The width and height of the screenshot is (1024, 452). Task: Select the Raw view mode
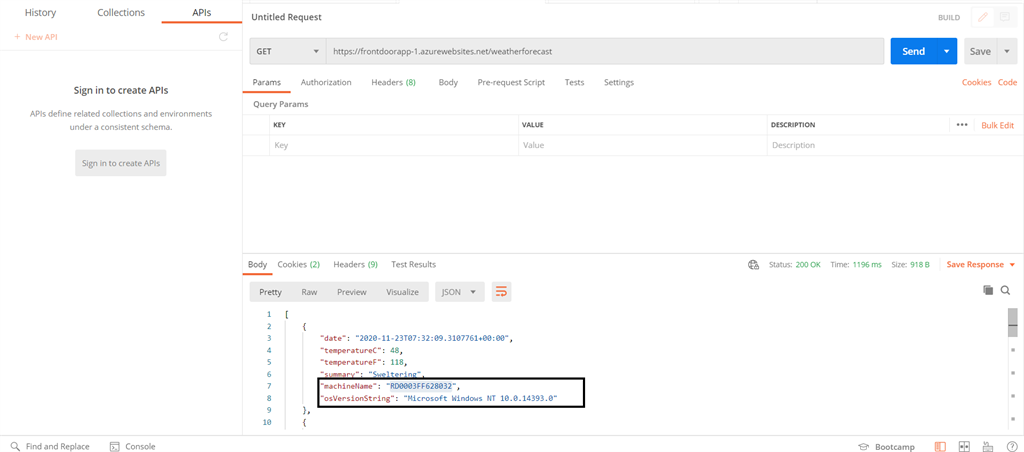coord(310,292)
